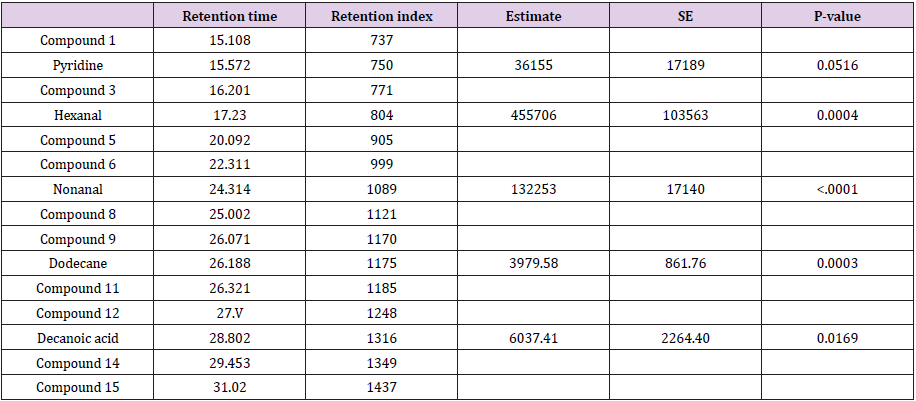The height and width of the screenshot is (401, 916).
Task: Select Dodecane estimate 3979.58 cell
Action: (x=533, y=264)
